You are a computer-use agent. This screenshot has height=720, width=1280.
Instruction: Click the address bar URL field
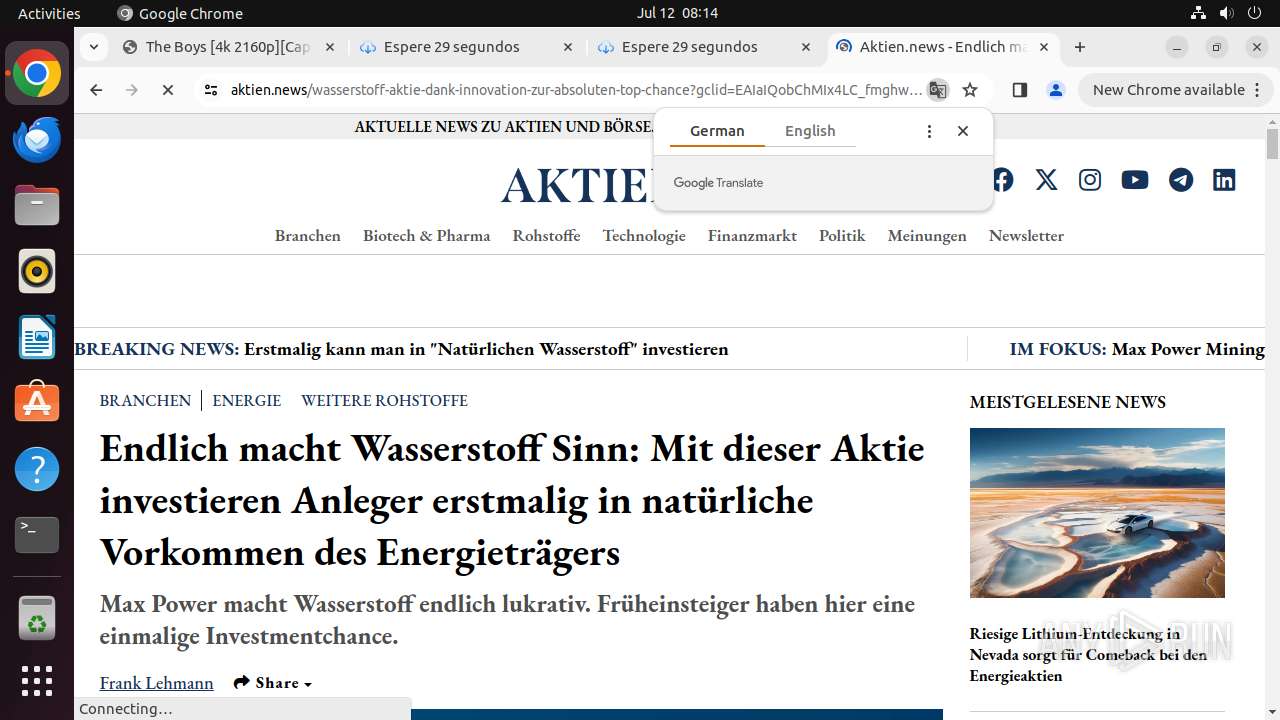click(575, 90)
